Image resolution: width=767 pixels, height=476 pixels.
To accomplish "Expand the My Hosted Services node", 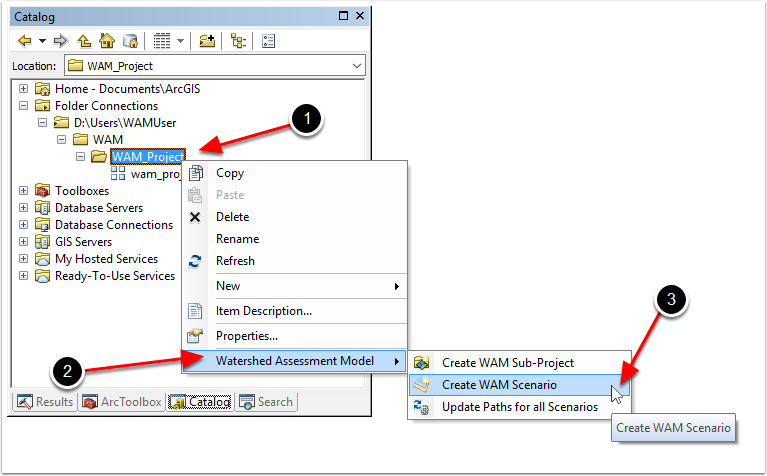I will [x=23, y=258].
